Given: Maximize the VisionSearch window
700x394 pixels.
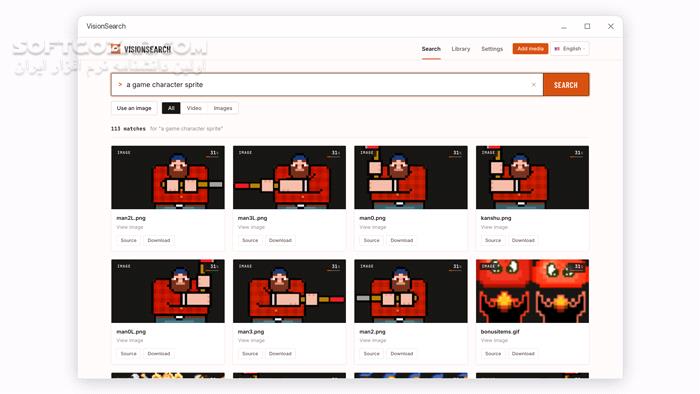Looking at the screenshot, I should 587,26.
